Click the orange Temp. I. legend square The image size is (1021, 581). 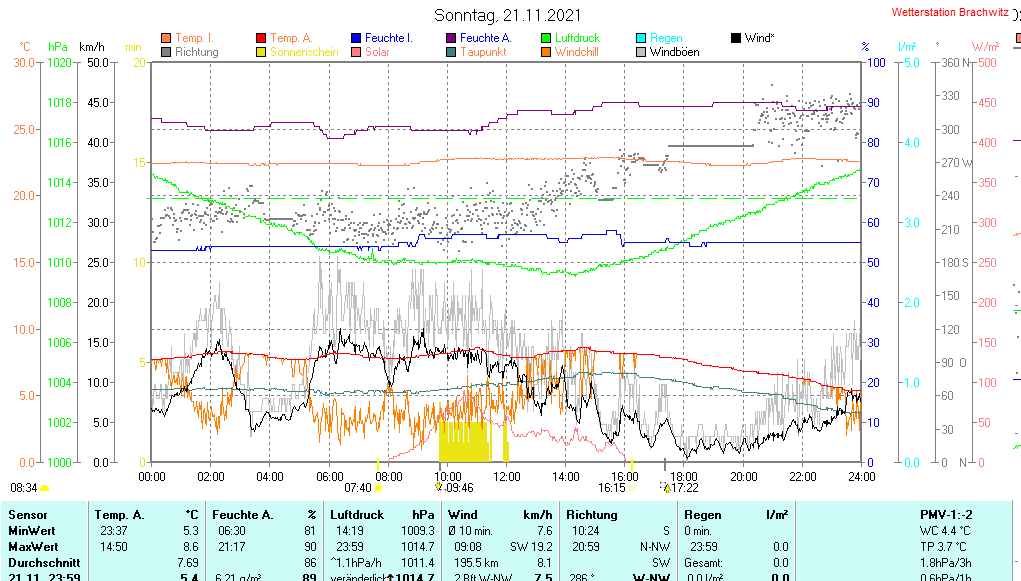coord(166,38)
